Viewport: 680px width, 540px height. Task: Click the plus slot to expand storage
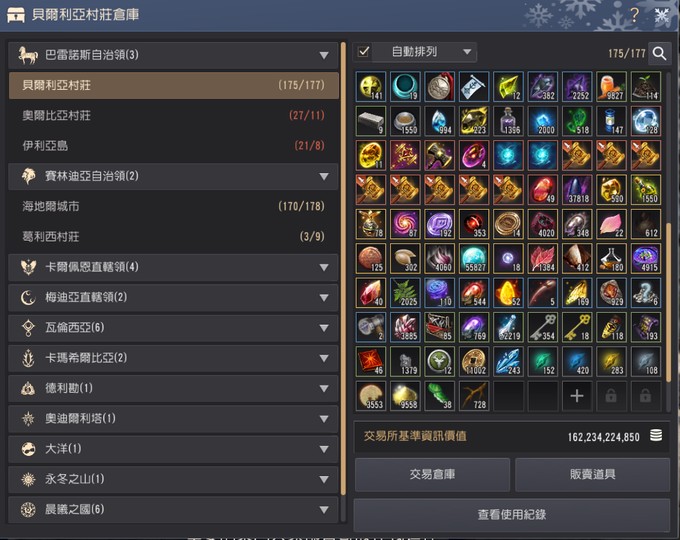pyautogui.click(x=577, y=396)
